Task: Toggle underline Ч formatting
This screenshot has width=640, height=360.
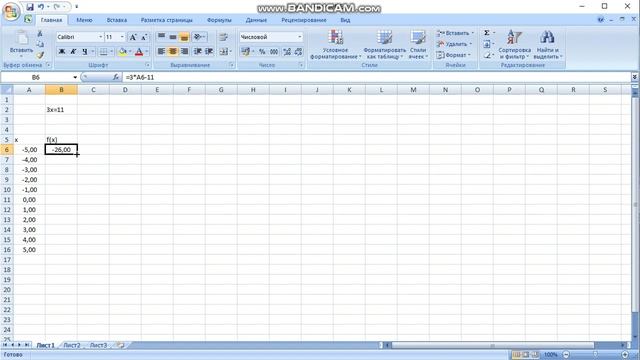Action: click(84, 51)
